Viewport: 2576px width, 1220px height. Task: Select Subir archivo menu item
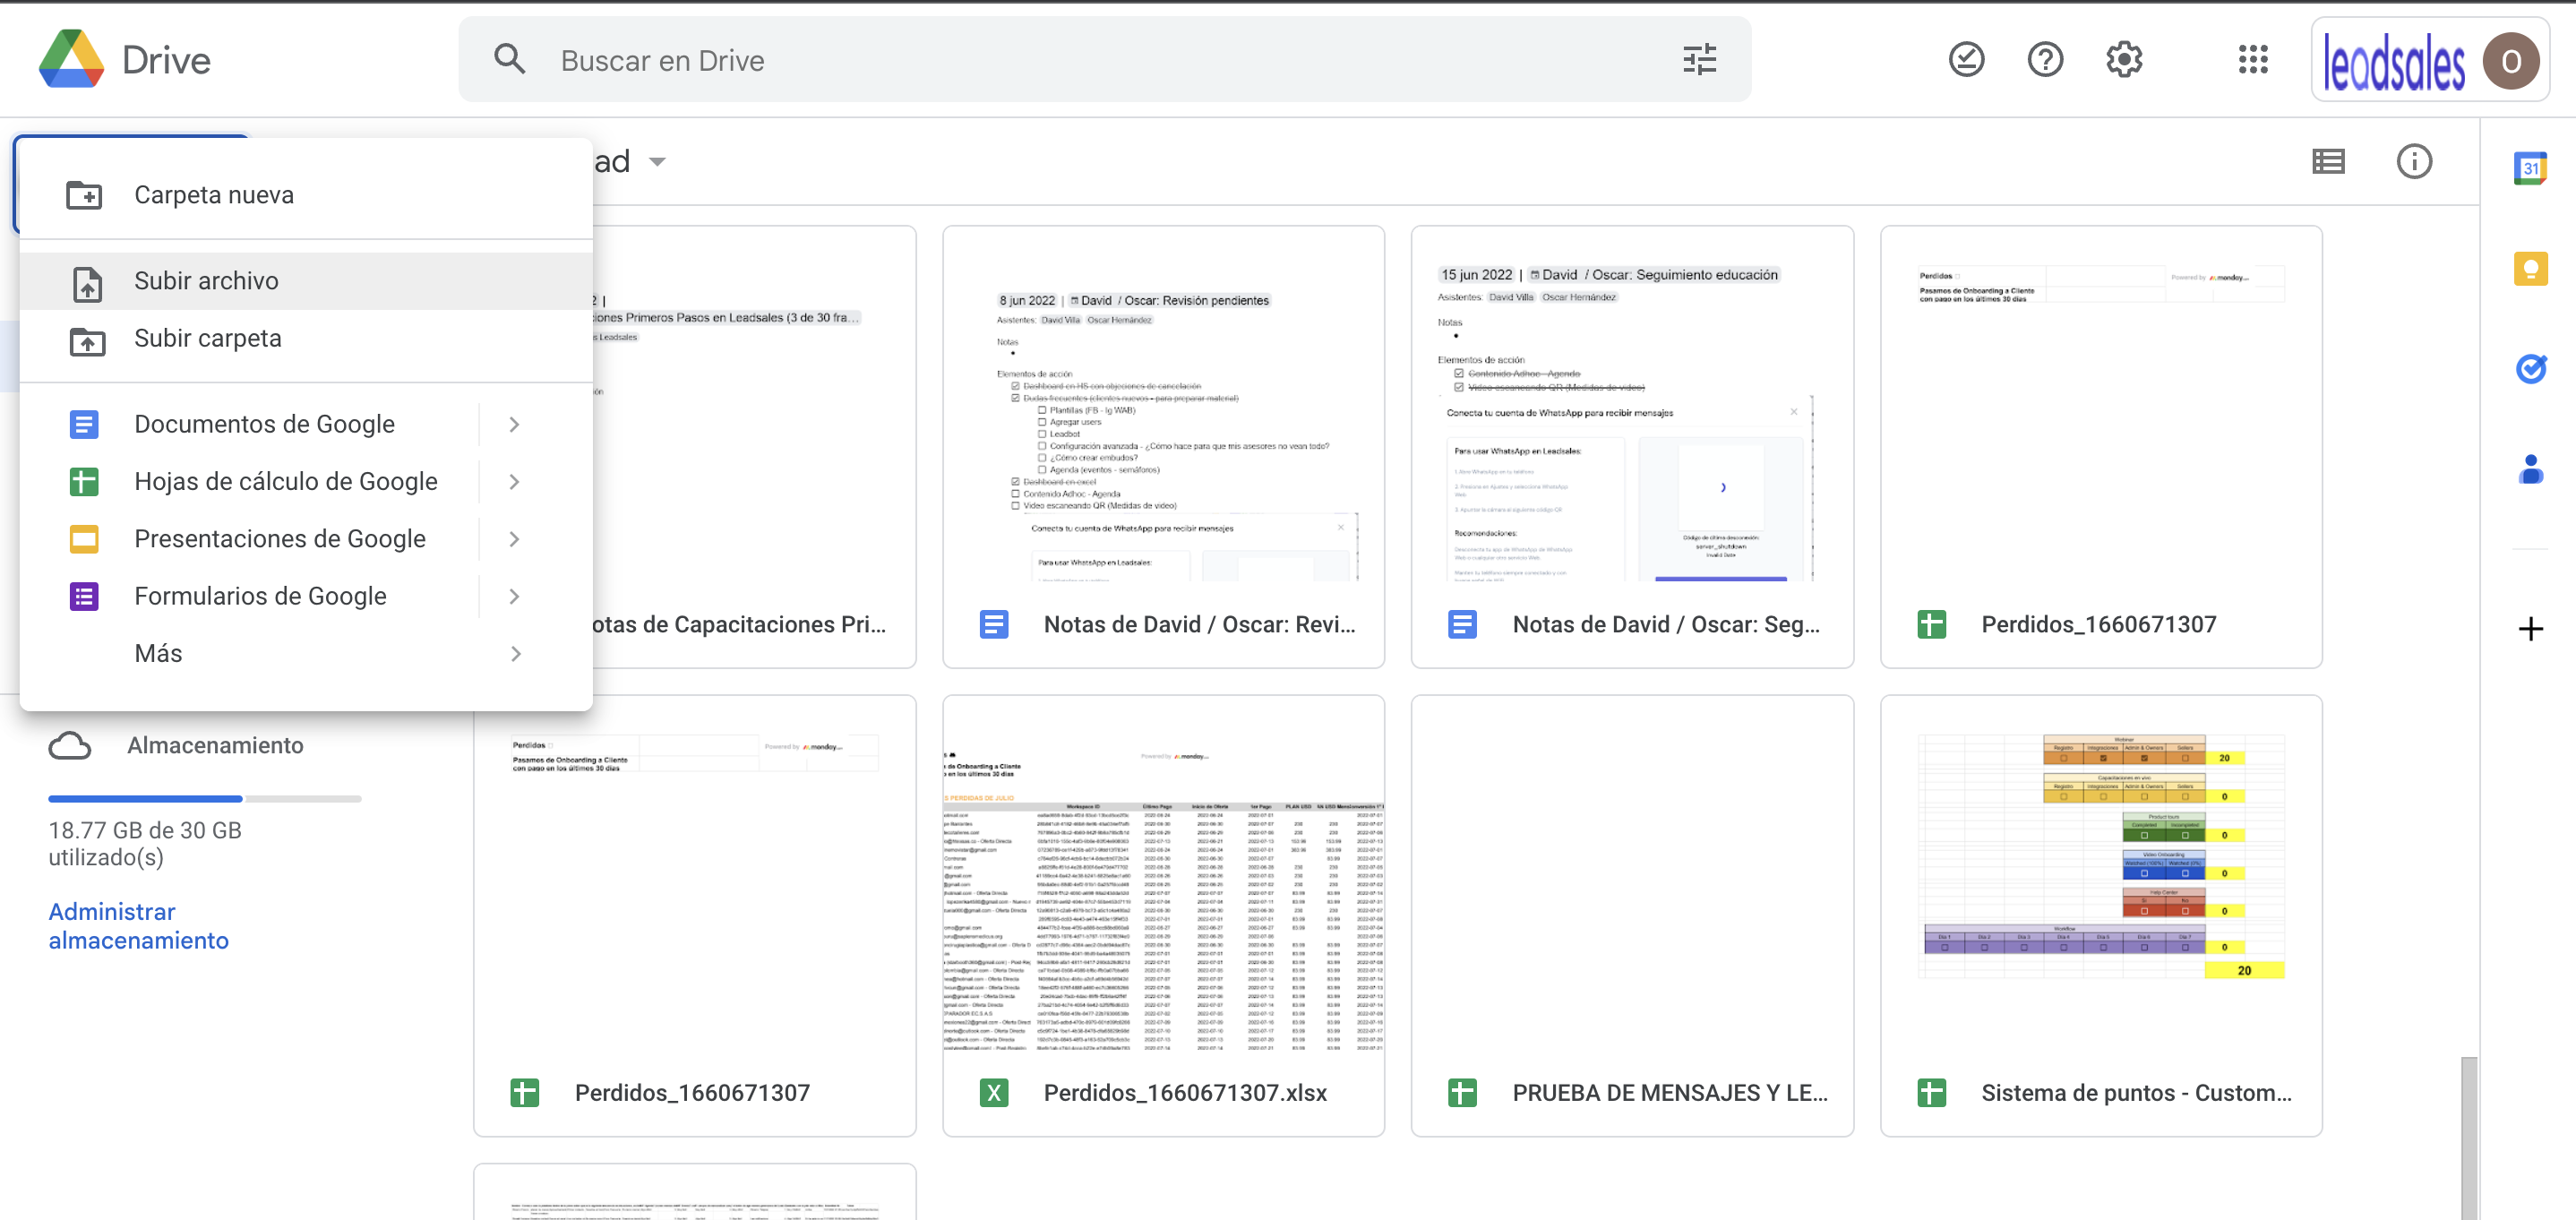click(306, 281)
